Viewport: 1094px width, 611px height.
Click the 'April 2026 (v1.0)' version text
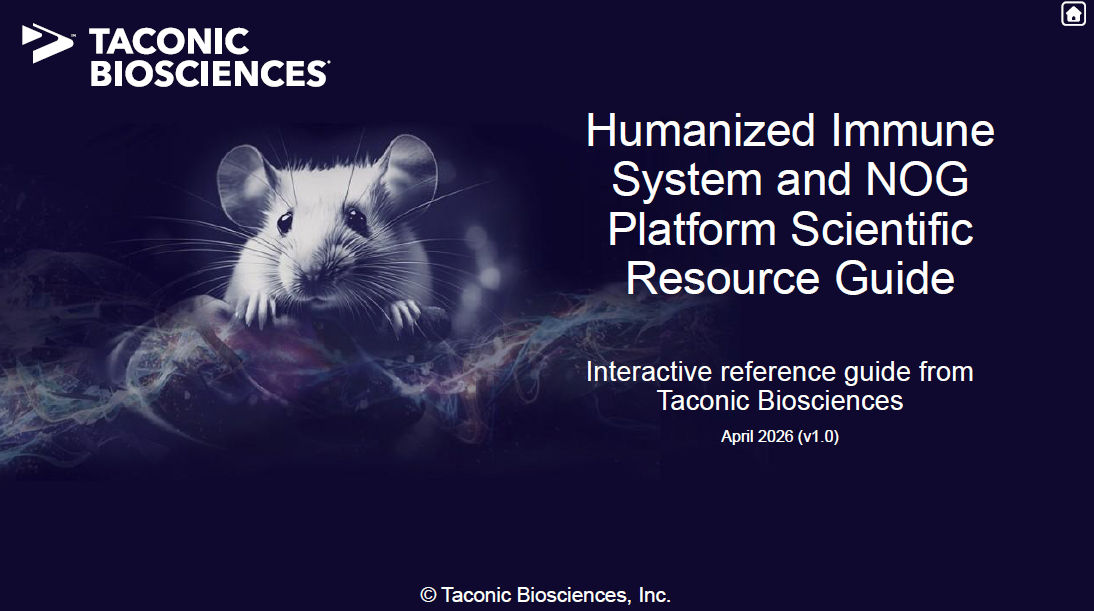point(779,437)
